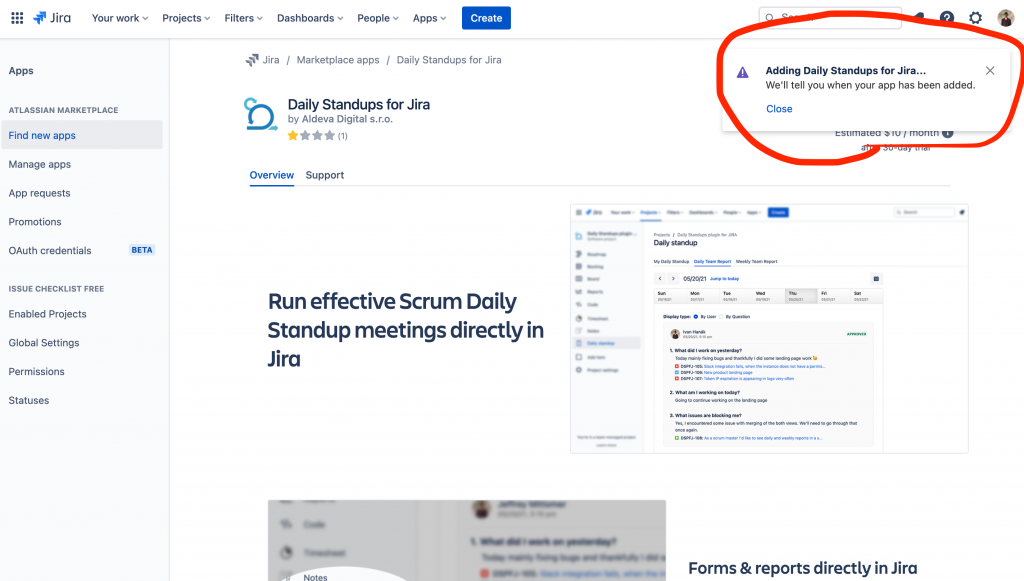Switch to the Overview tab
The image size is (1024, 581).
coord(272,175)
